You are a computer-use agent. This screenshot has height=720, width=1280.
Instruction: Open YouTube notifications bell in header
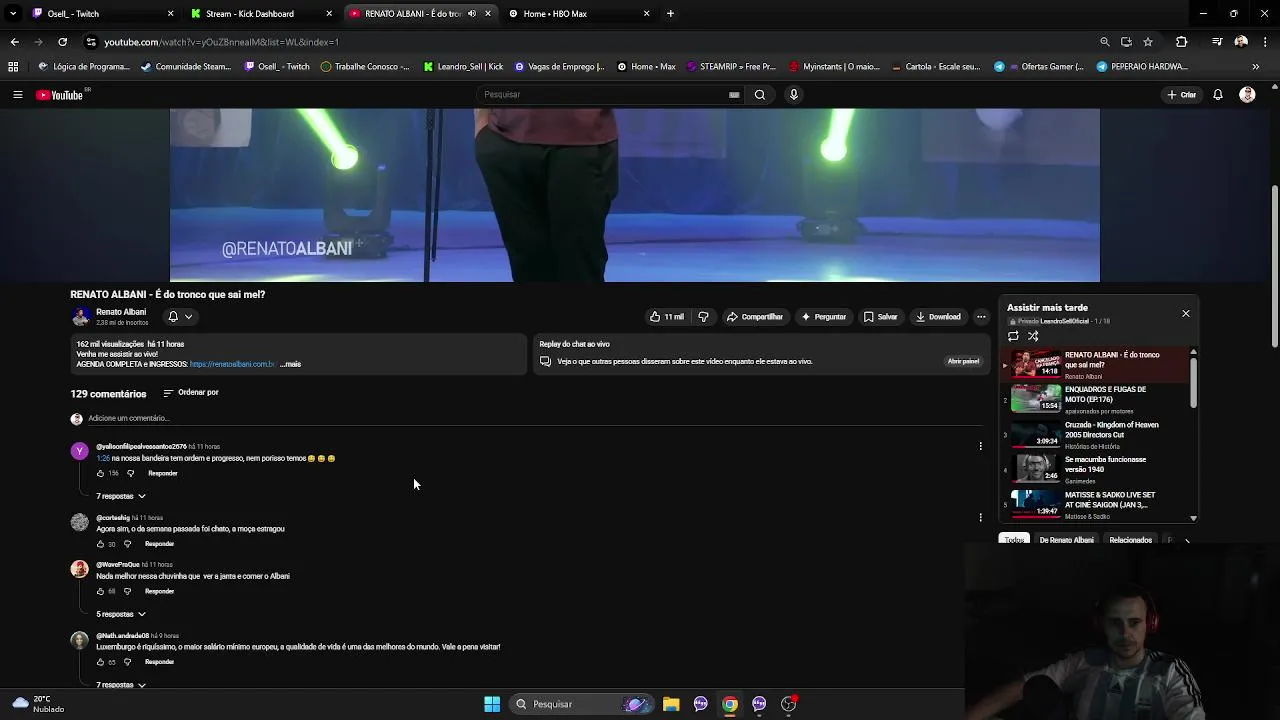click(x=1218, y=95)
